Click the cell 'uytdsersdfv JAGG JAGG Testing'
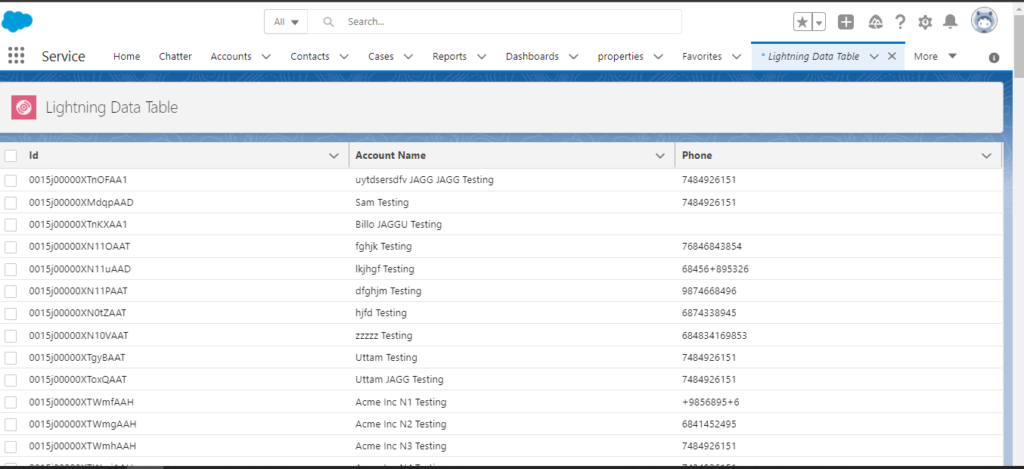Viewport: 1024px width, 469px height. [x=424, y=180]
